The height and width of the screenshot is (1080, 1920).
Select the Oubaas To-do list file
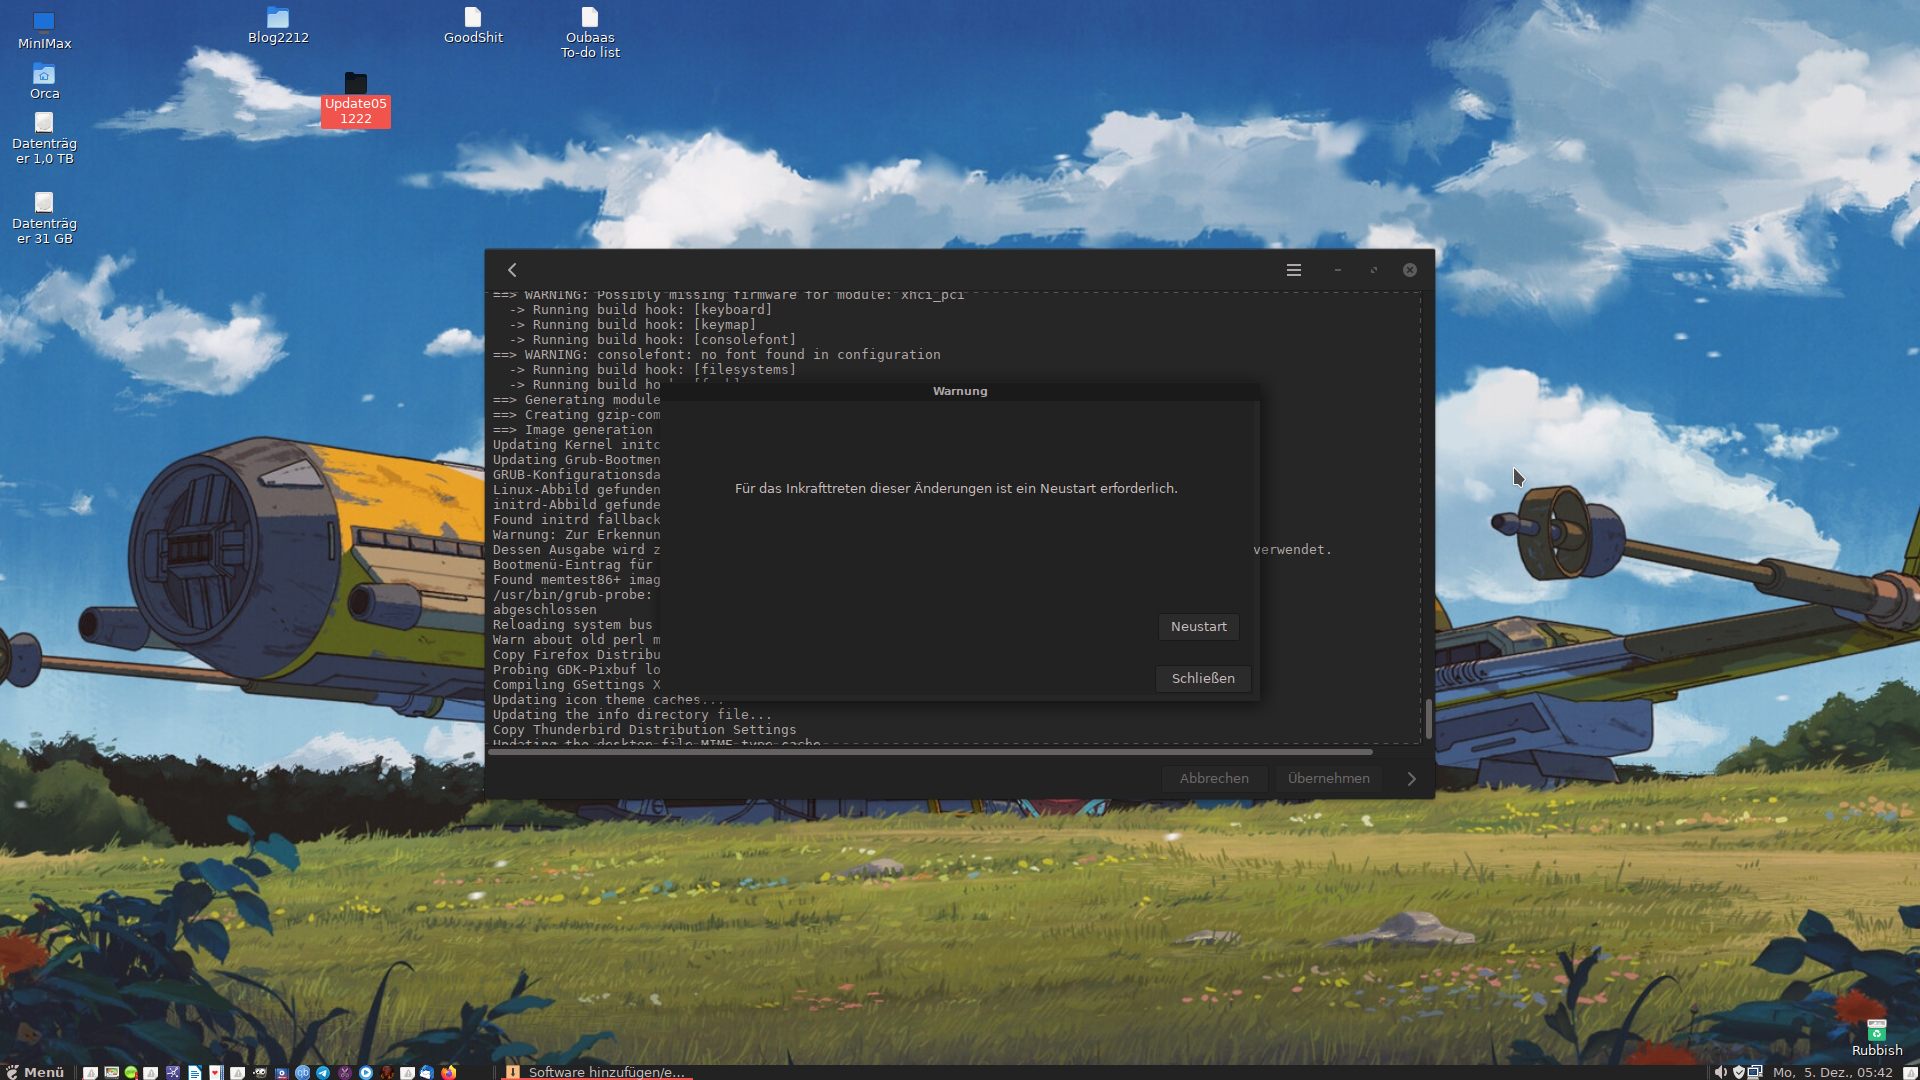point(590,33)
